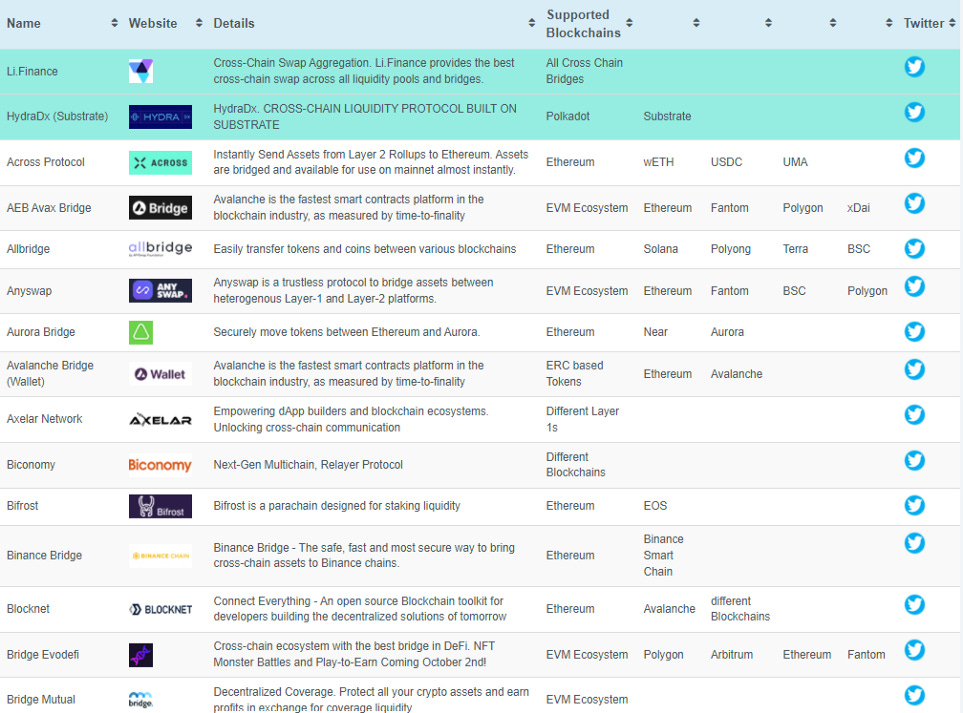The height and width of the screenshot is (713, 963).
Task: Sort table by Details column arrows
Action: (x=532, y=23)
